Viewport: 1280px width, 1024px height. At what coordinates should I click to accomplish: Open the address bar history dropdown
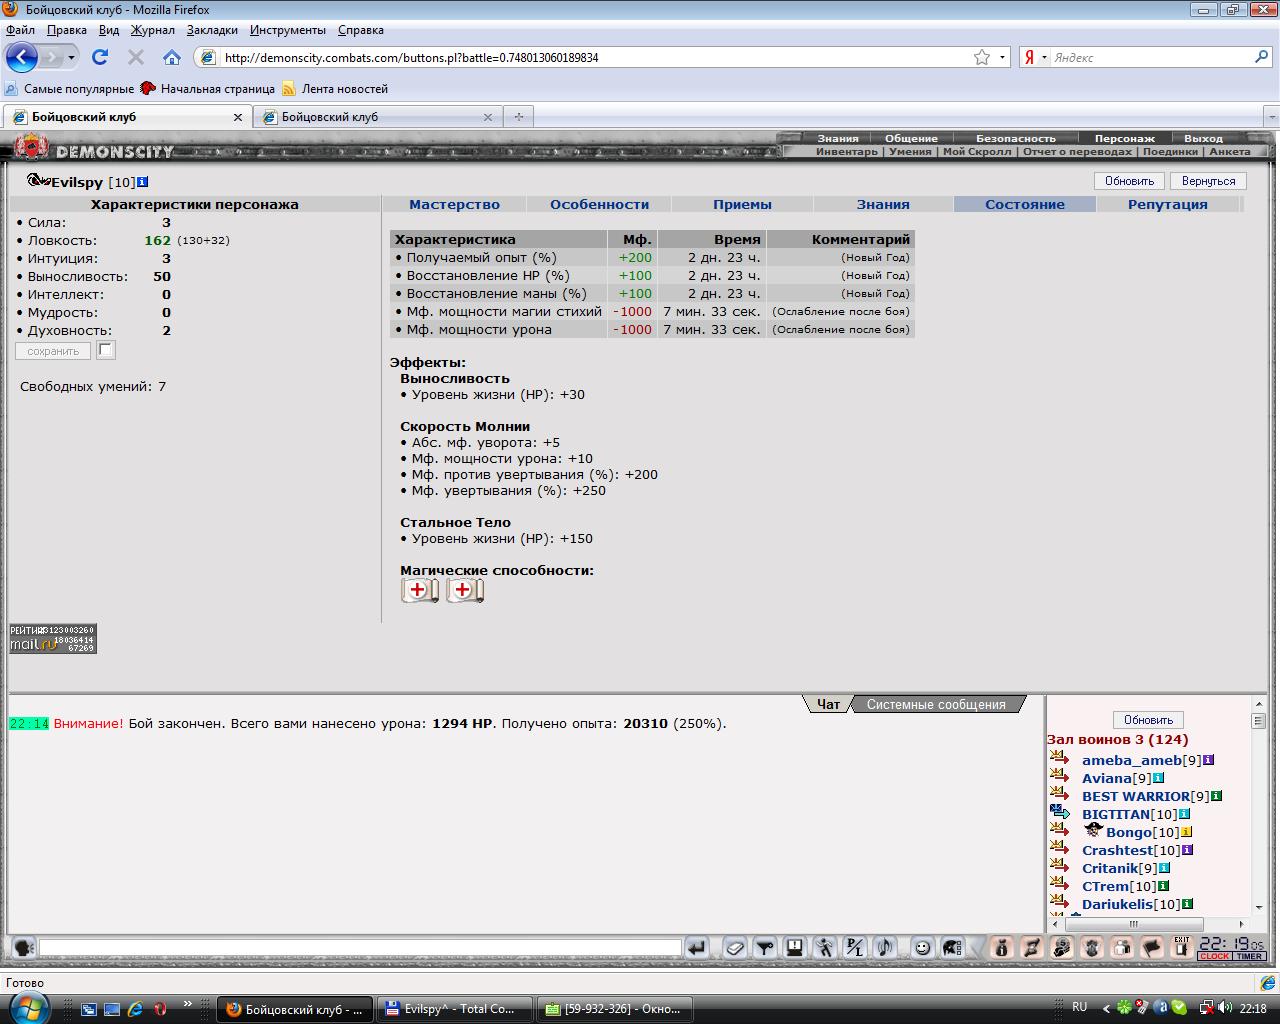pyautogui.click(x=1003, y=57)
